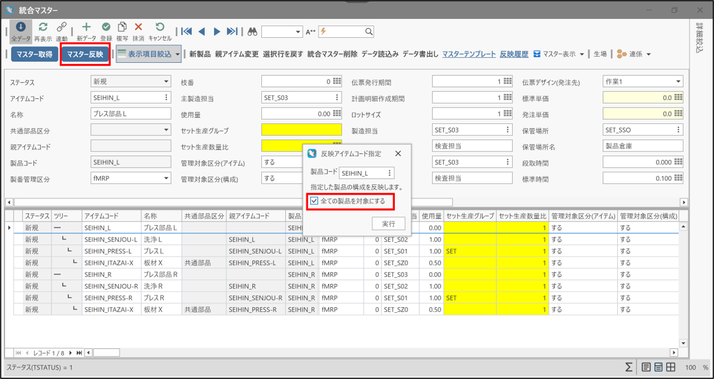This screenshot has width=714, height=379.
Task: Open the 反映履歴 link
Action: tap(514, 54)
